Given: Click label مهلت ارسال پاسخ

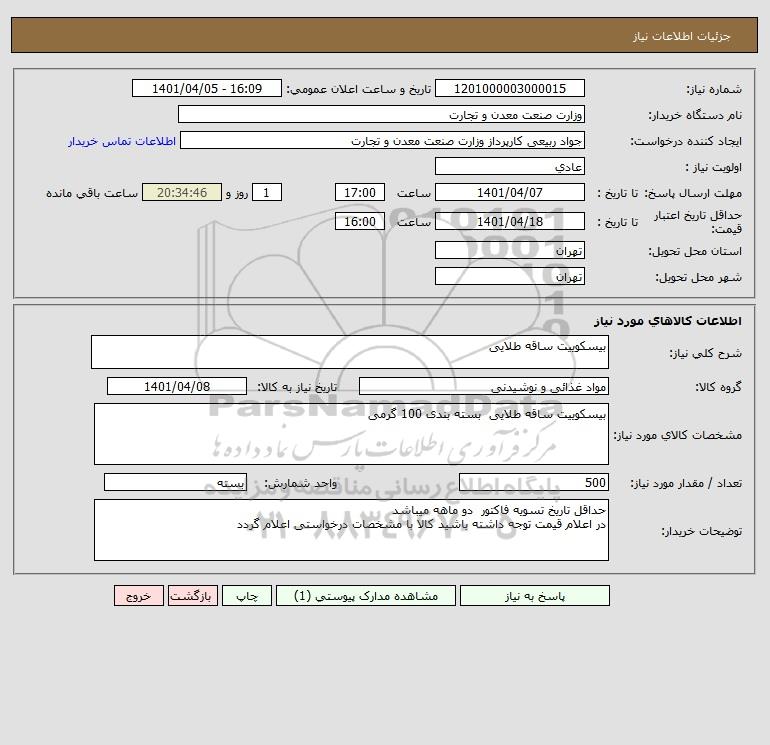Looking at the screenshot, I should (x=693, y=193).
